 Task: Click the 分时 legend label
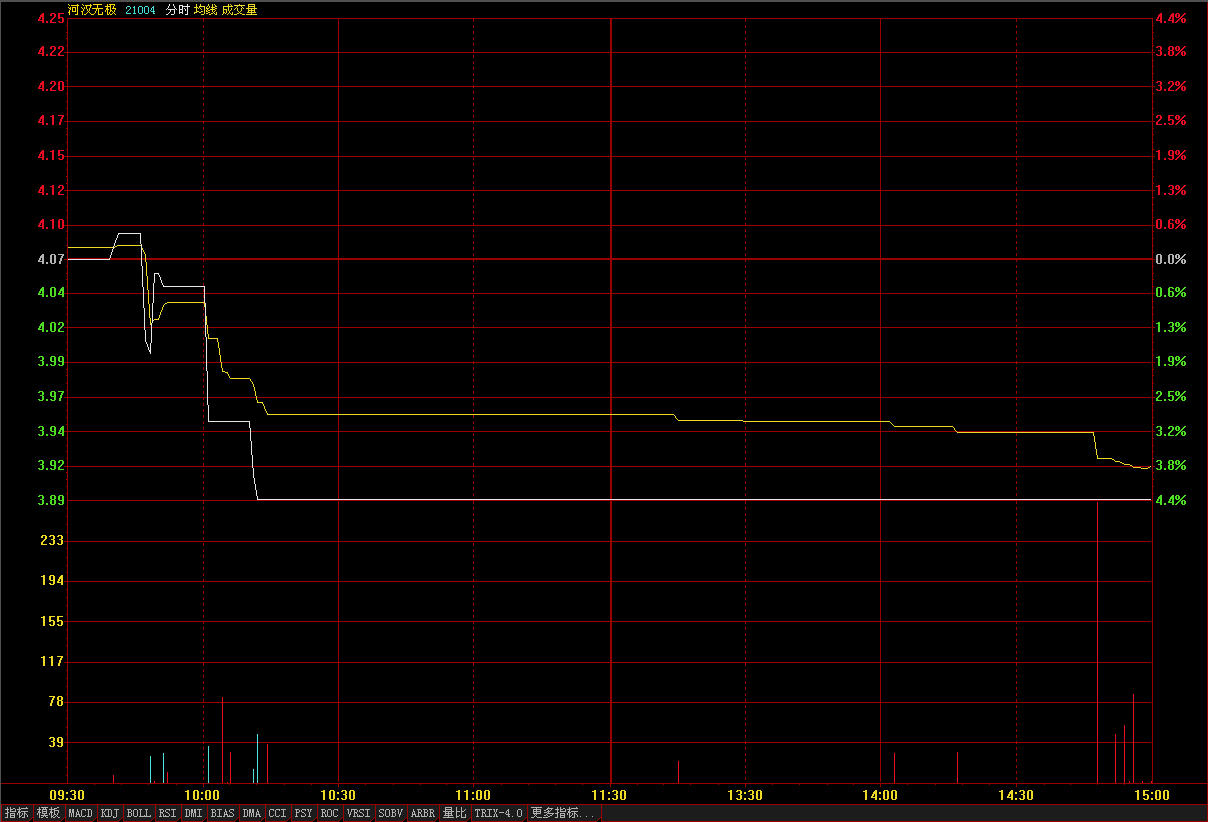point(177,9)
